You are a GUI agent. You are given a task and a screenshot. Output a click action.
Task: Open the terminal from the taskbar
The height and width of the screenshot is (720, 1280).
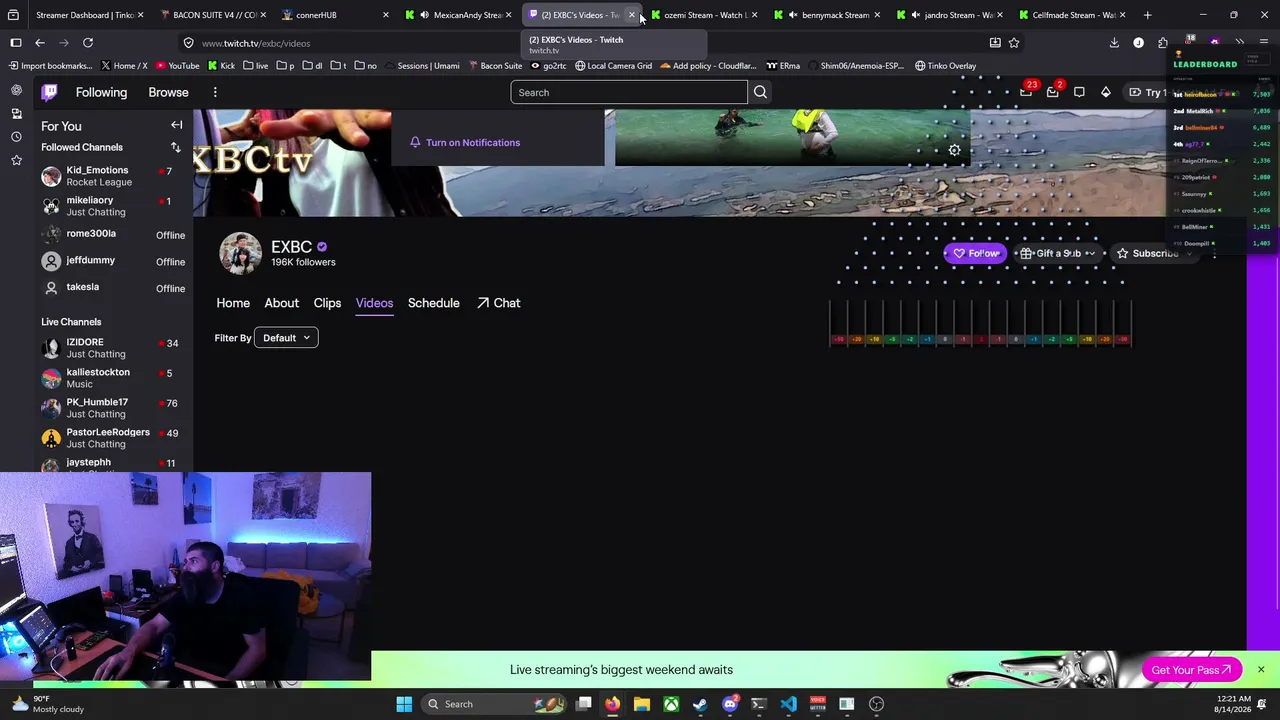pyautogui.click(x=759, y=704)
